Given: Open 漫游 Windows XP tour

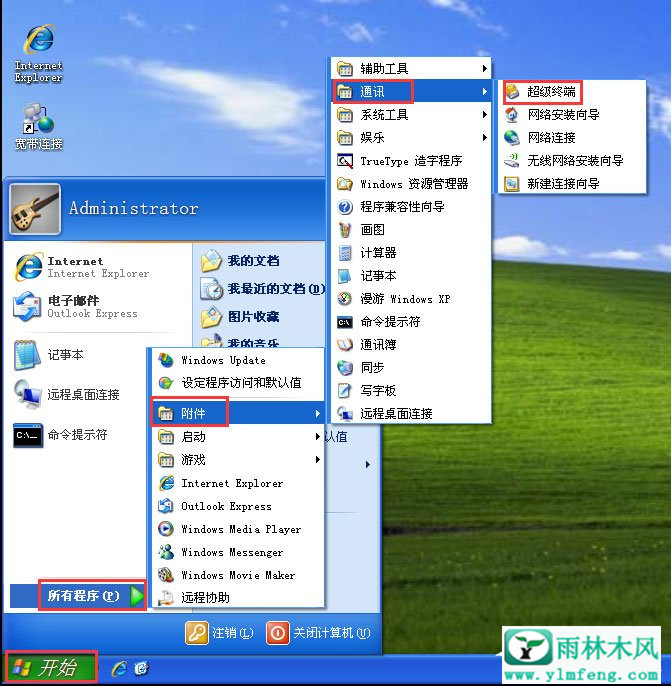Looking at the screenshot, I should pos(411,299).
